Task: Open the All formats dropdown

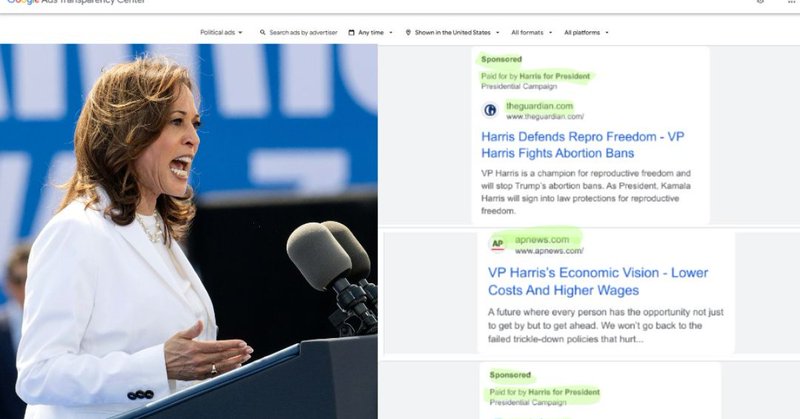Action: pyautogui.click(x=532, y=32)
